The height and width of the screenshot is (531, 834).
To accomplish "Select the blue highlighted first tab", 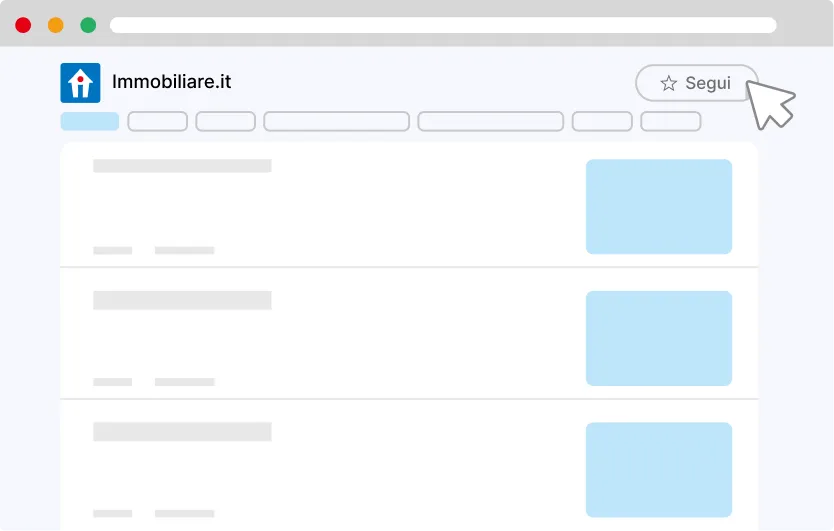I will click(x=90, y=121).
